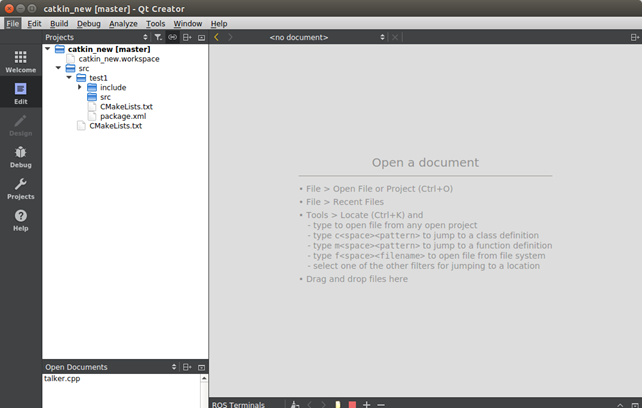Open talker.cpp in Open Documents

62,379
